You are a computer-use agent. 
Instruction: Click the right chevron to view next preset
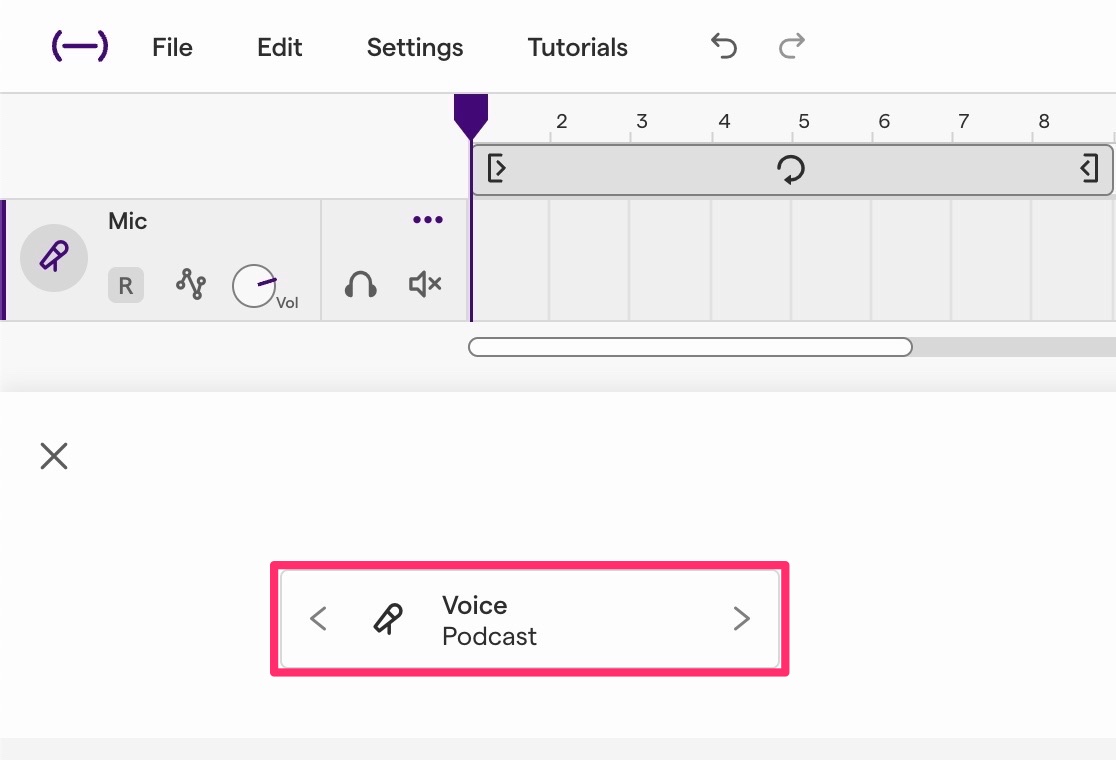741,618
